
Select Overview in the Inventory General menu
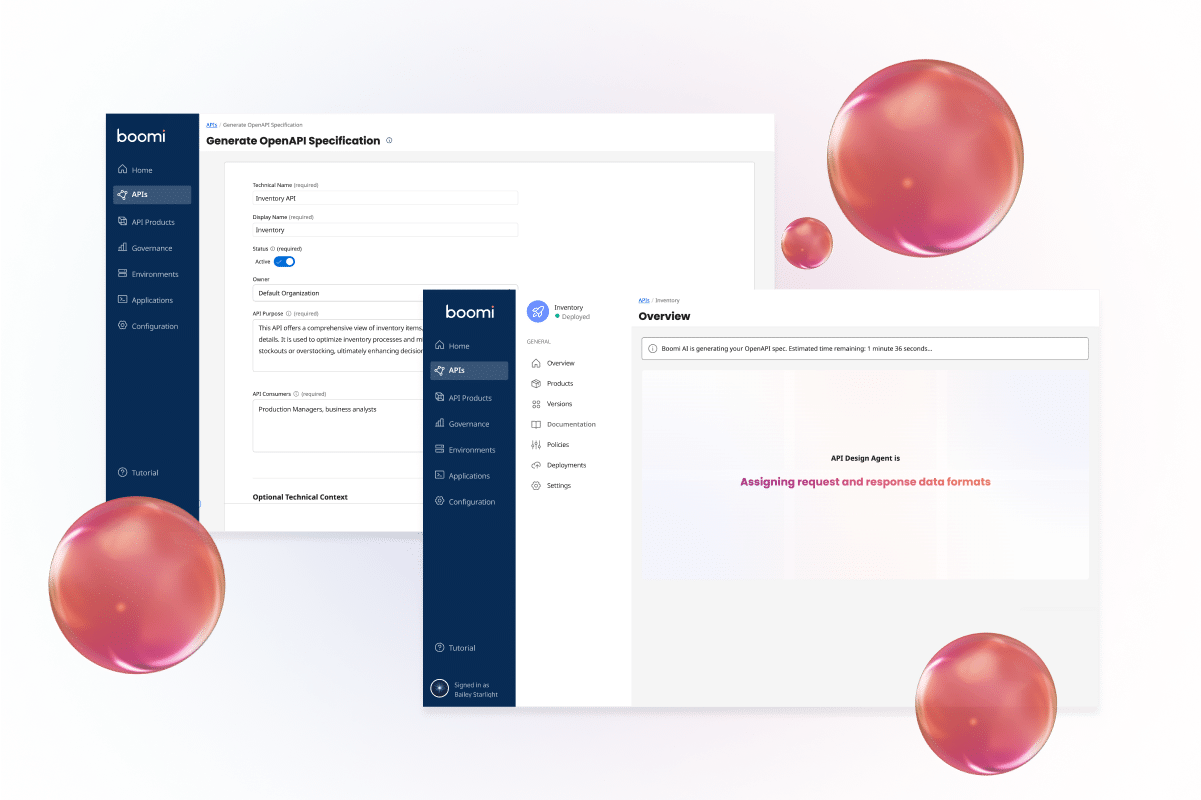(560, 363)
